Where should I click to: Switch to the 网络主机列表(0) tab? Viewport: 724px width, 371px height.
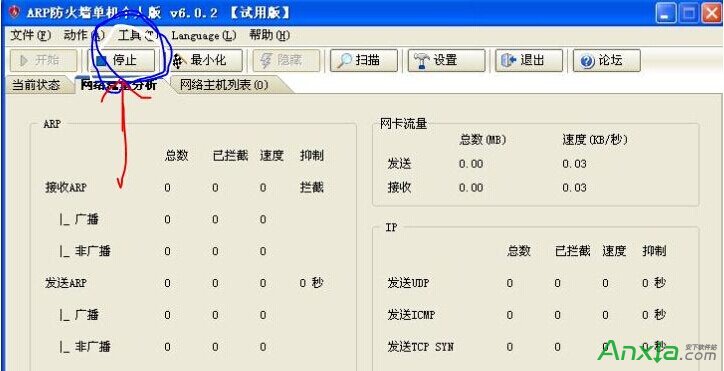click(223, 85)
